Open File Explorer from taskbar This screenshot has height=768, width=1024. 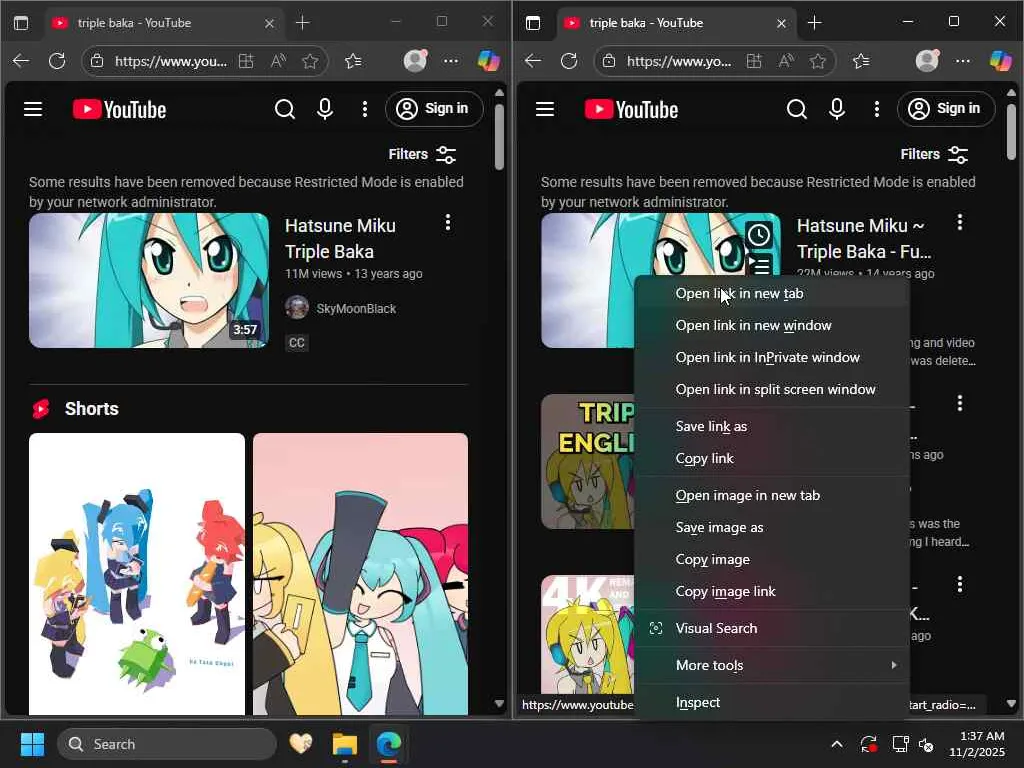coord(344,744)
